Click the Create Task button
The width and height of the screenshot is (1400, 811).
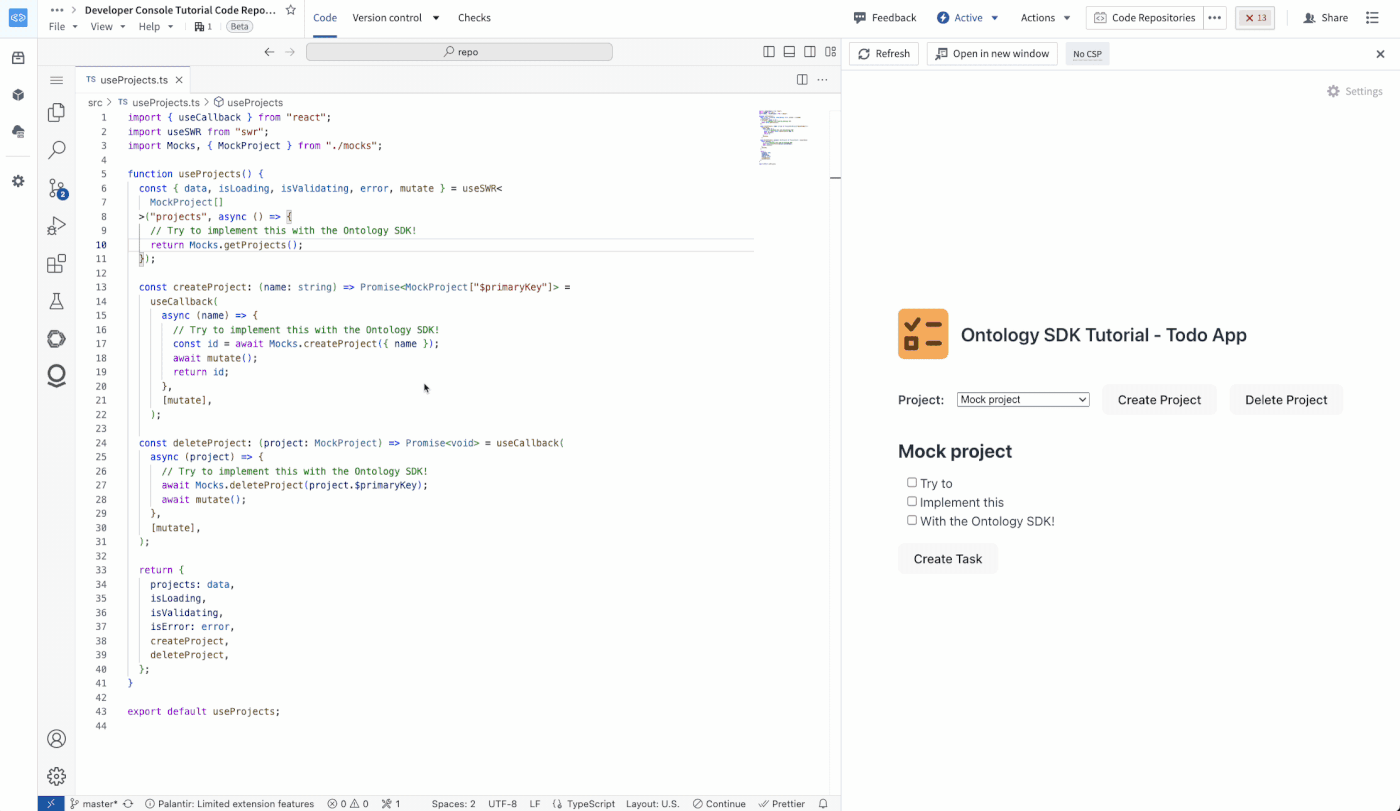point(948,559)
